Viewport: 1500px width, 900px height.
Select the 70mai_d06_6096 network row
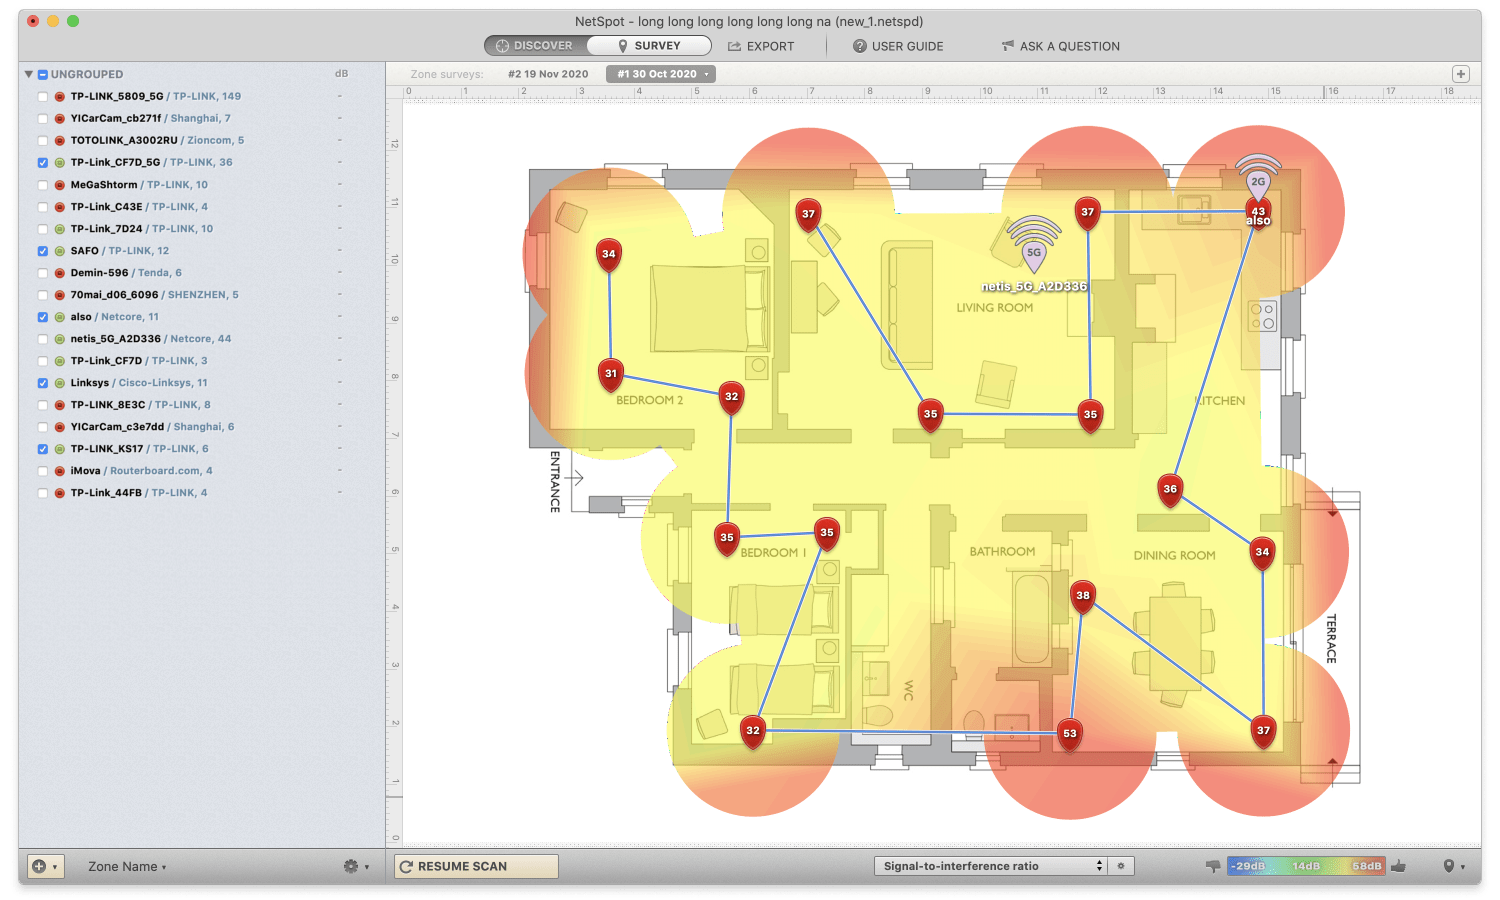pos(201,295)
